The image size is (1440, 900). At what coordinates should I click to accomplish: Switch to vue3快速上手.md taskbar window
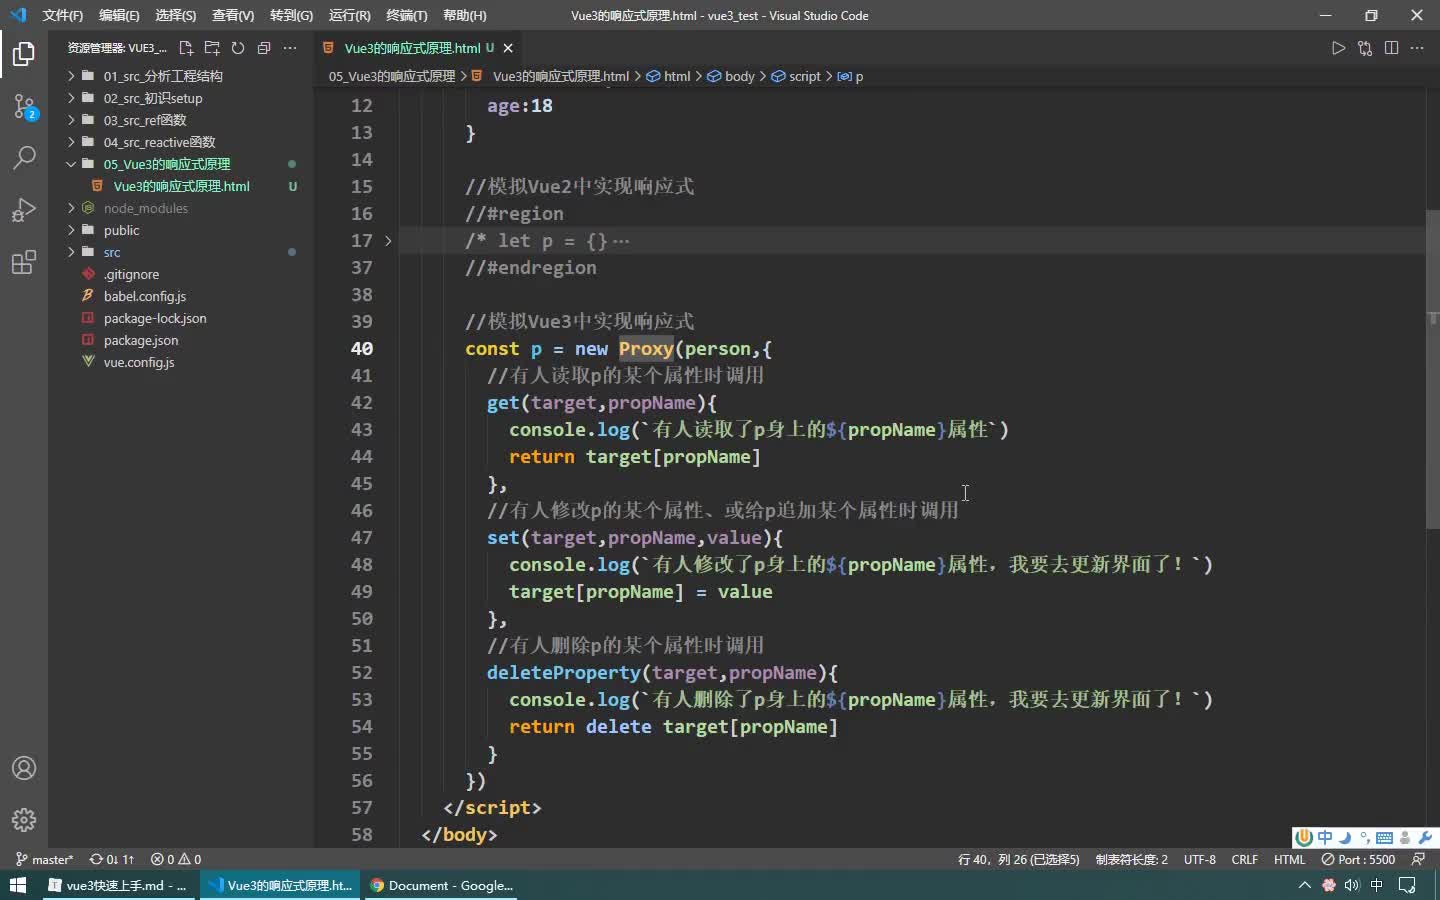click(x=118, y=885)
